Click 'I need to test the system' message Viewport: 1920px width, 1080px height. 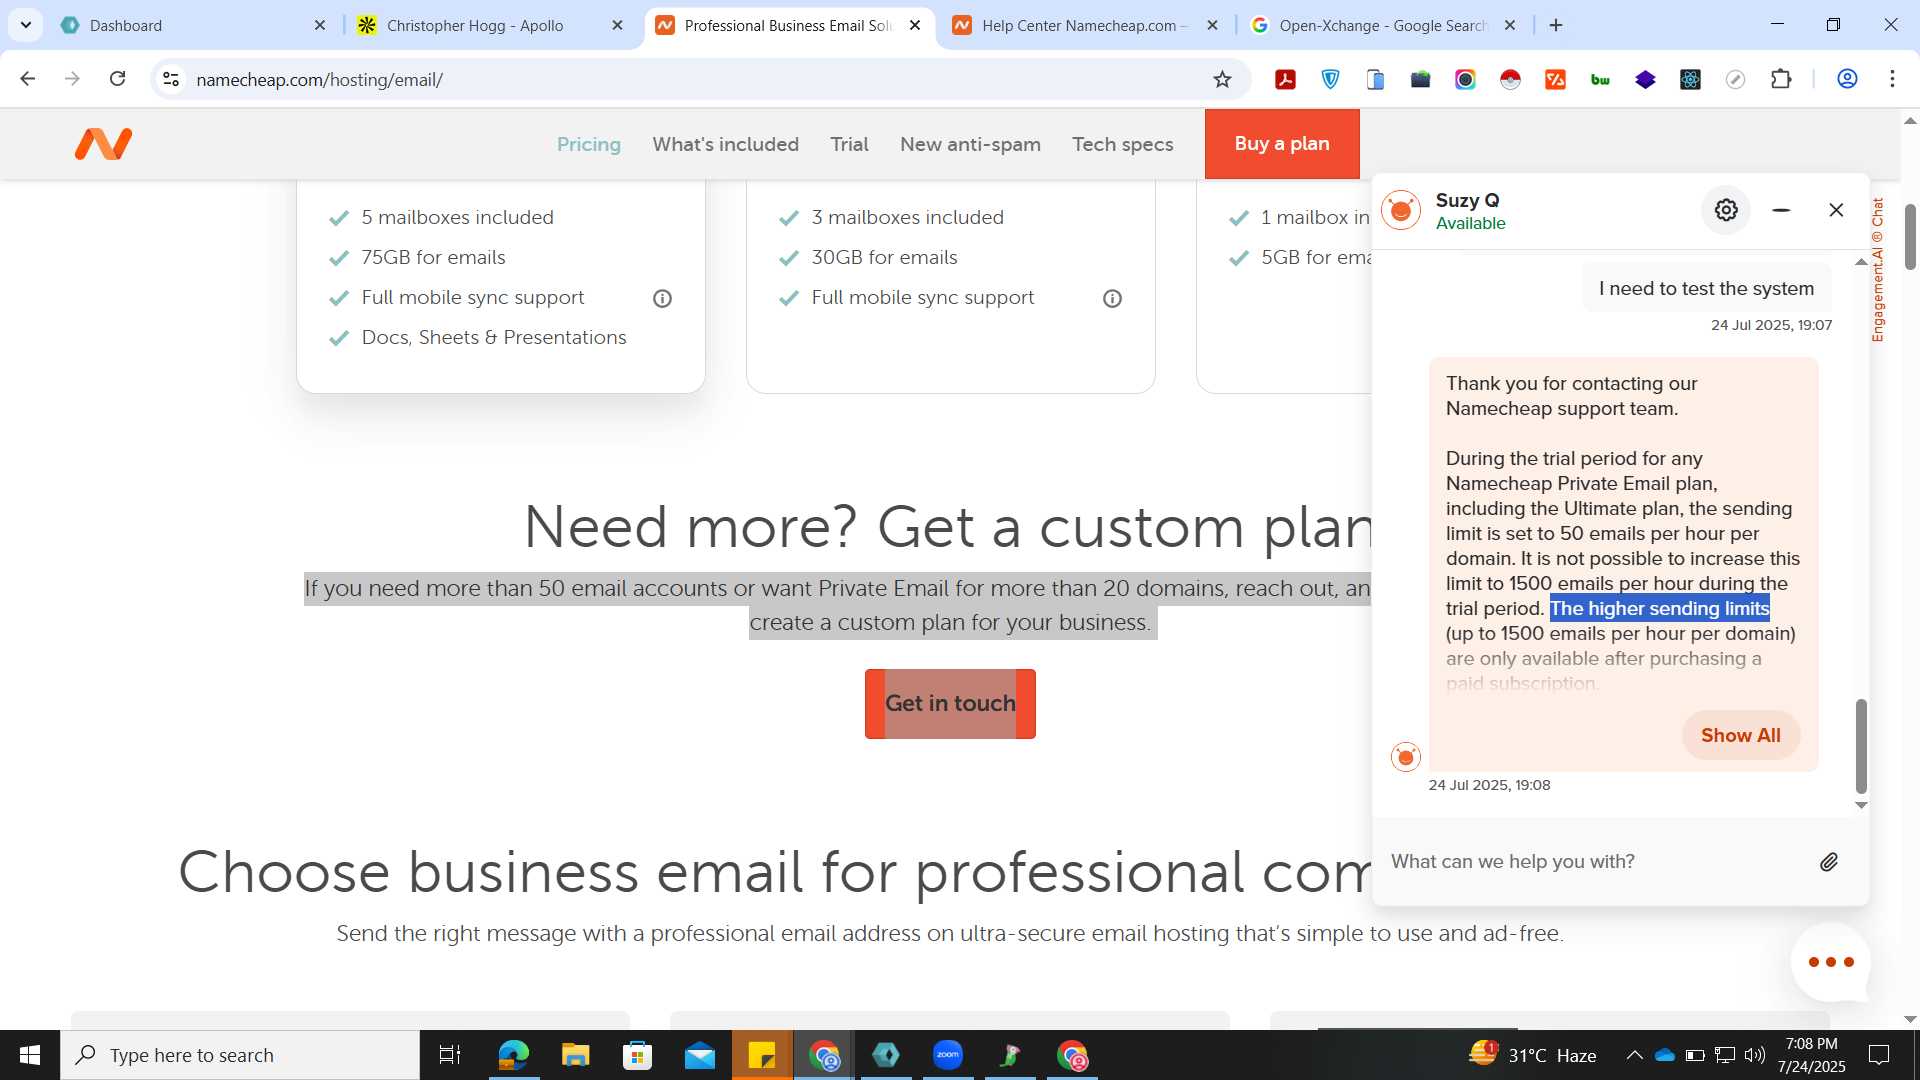point(1706,289)
